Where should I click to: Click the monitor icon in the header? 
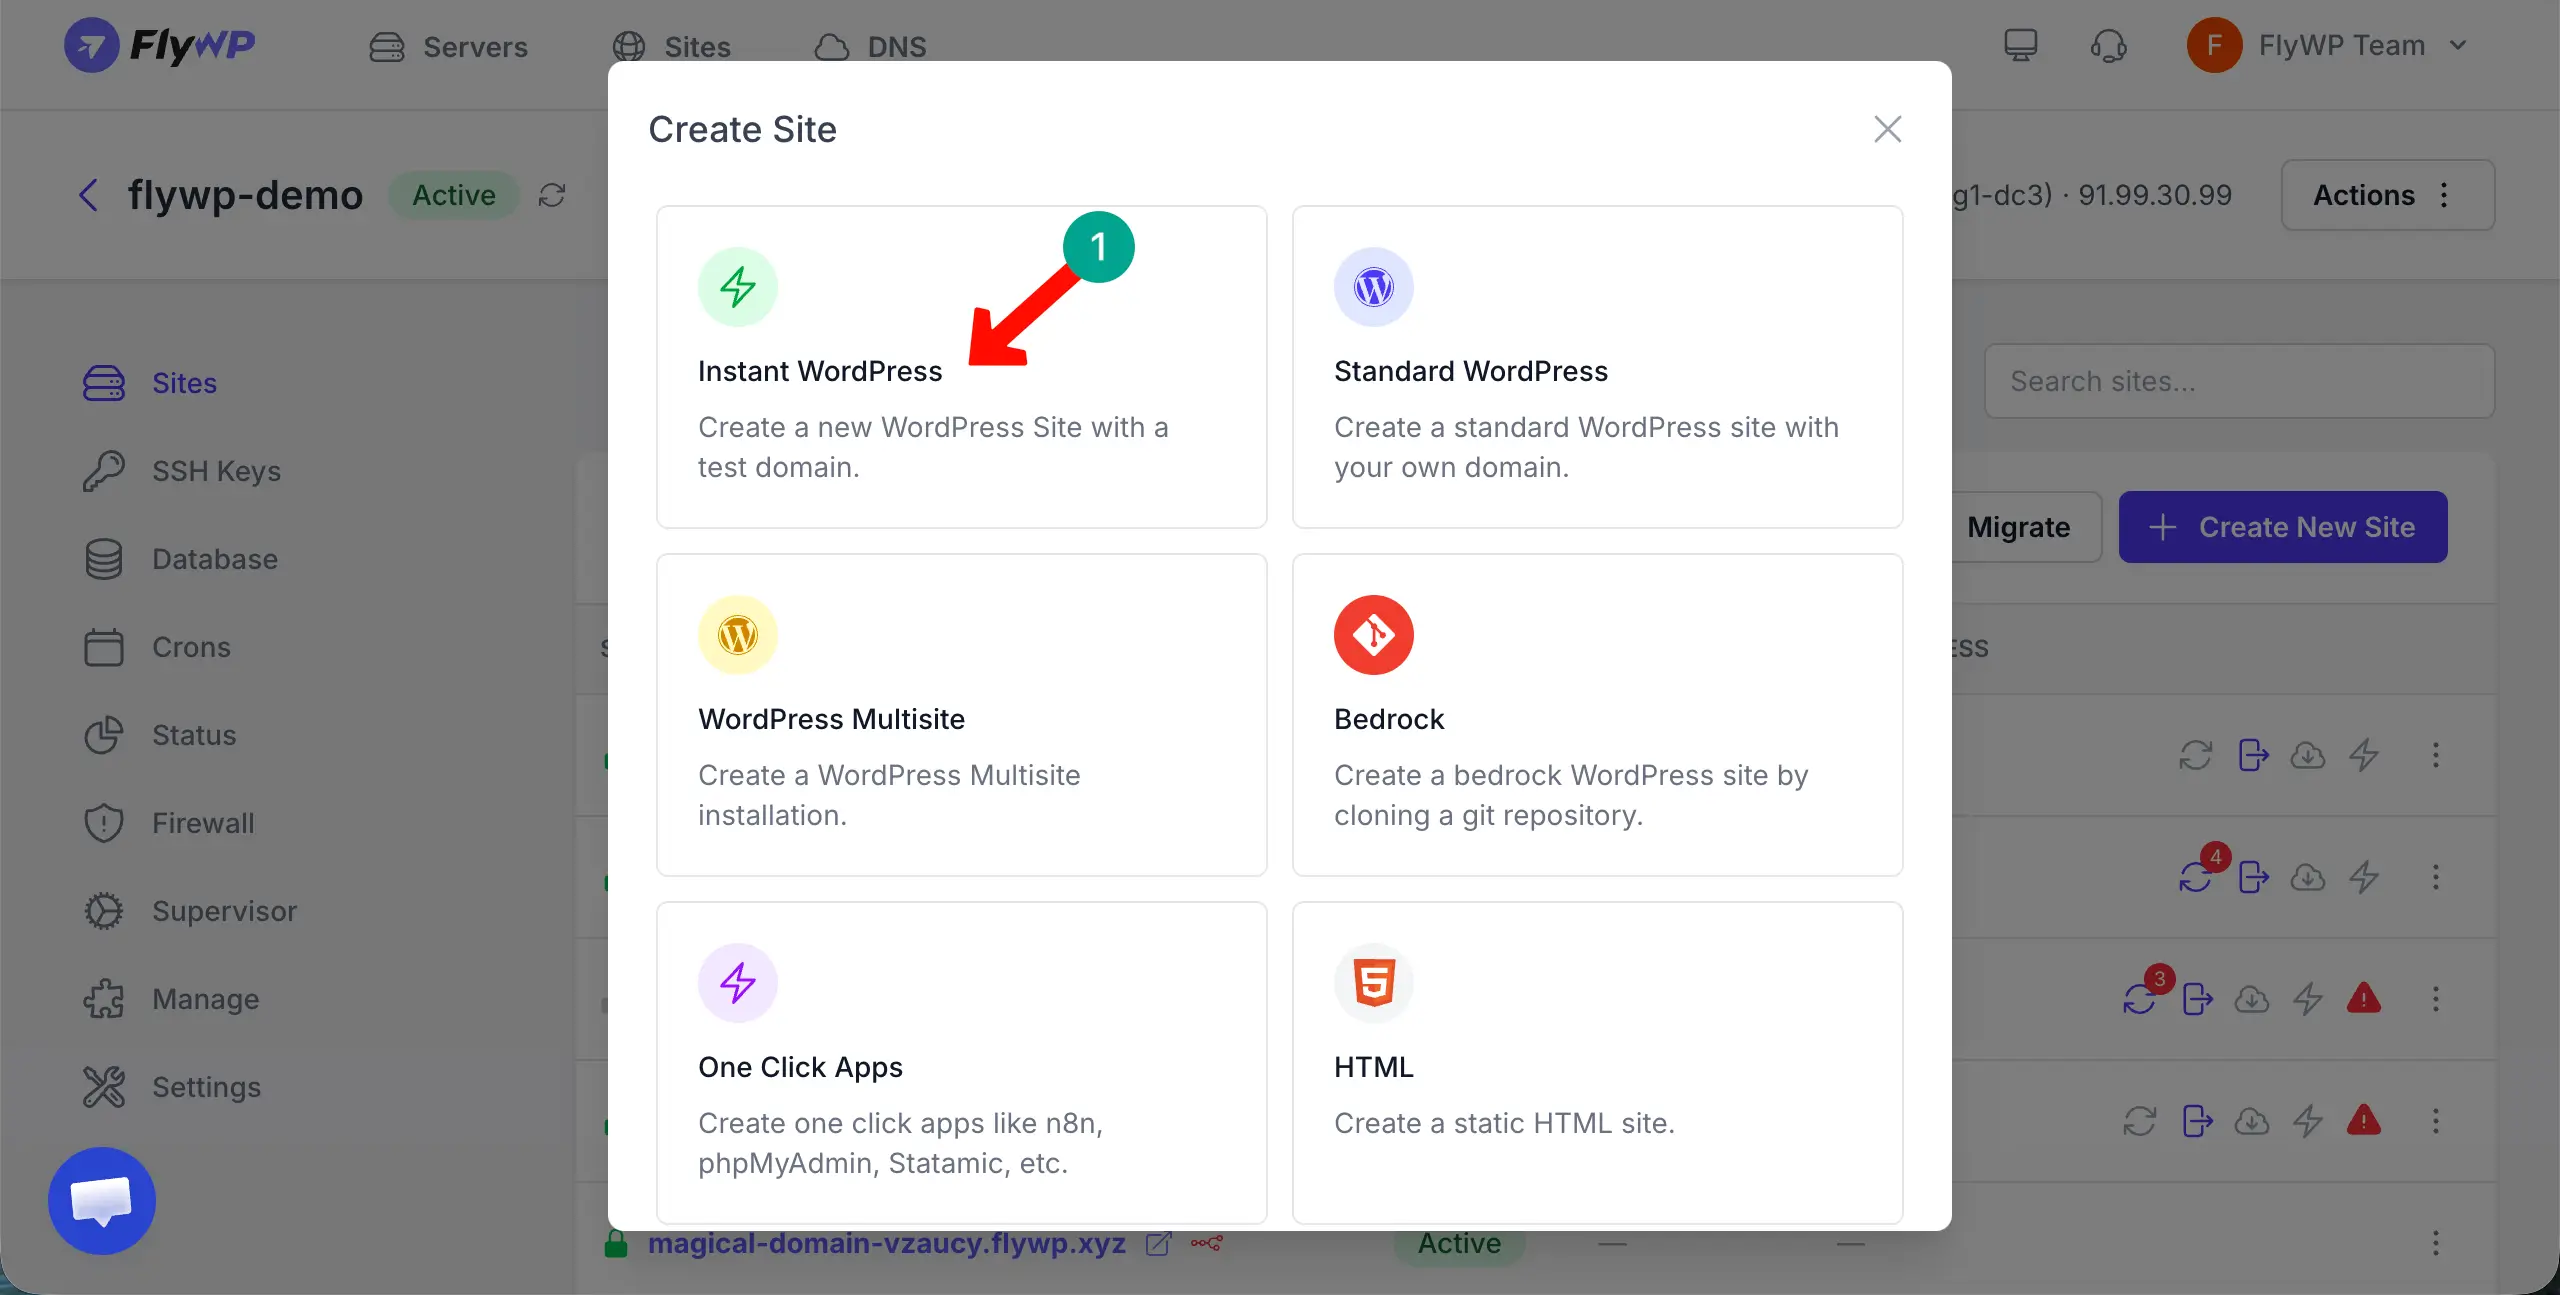point(2020,45)
